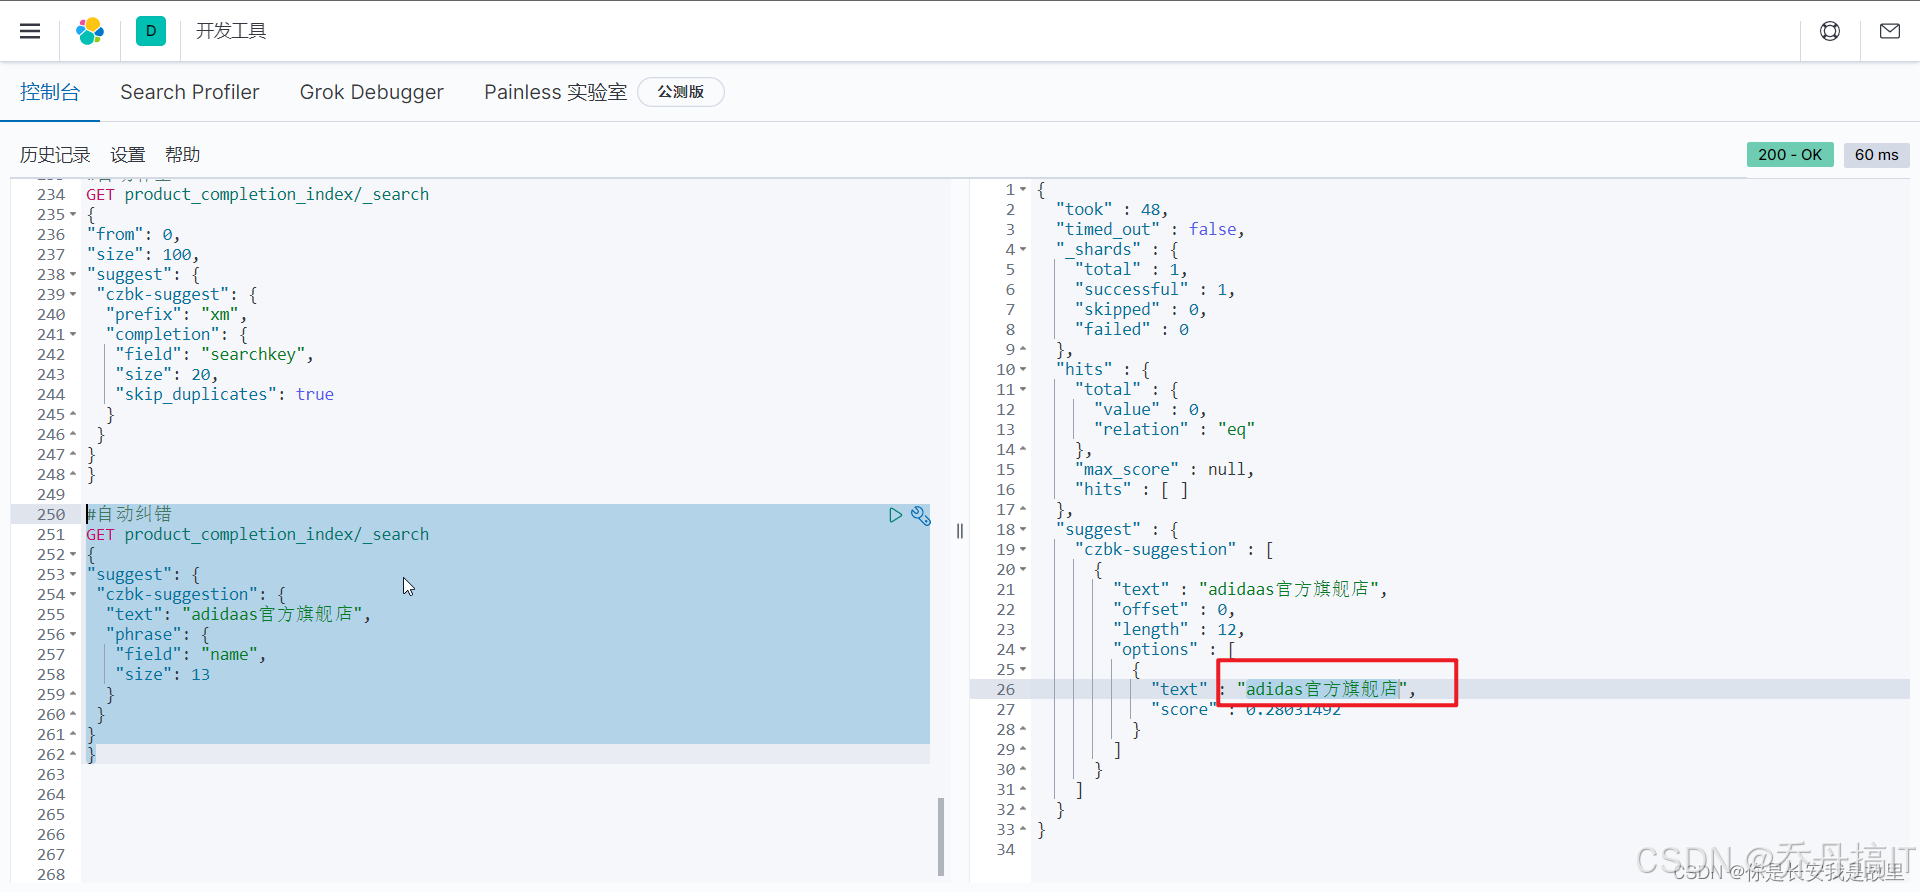
Task: Click "relation" : "eq" in response
Action: [x=1174, y=429]
